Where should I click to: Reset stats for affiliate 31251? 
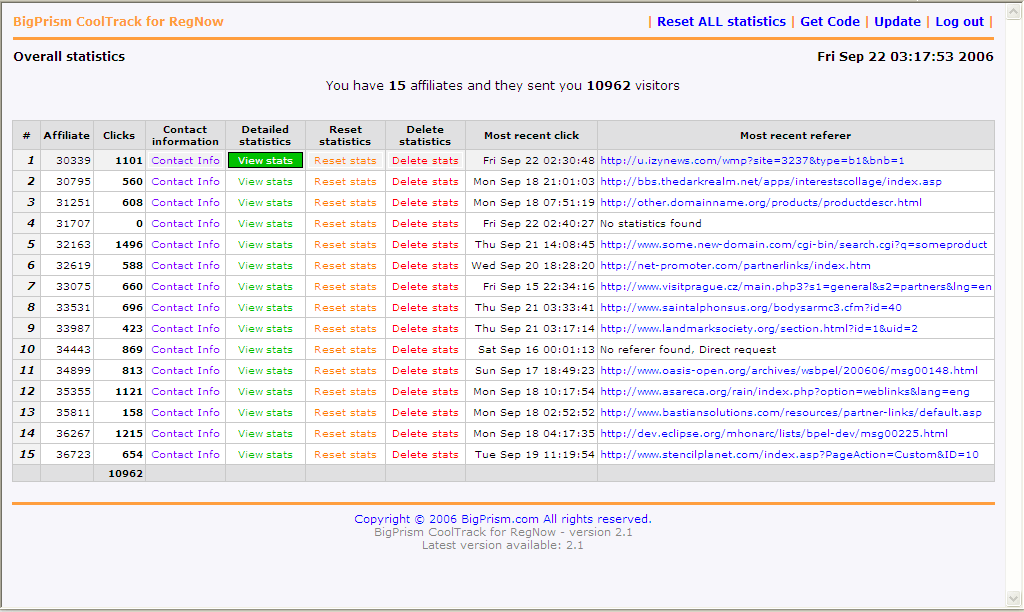pyautogui.click(x=345, y=202)
